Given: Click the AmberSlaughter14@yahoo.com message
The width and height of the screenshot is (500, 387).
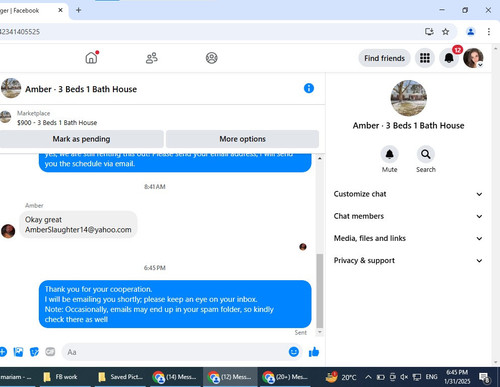Looking at the screenshot, I should (x=78, y=225).
